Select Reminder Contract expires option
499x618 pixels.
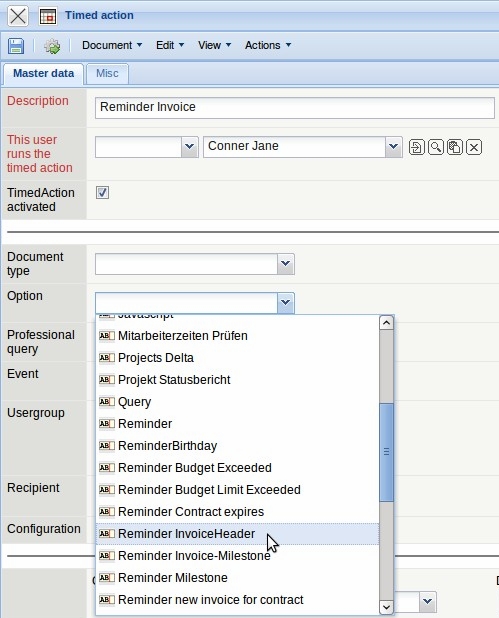coord(237,512)
